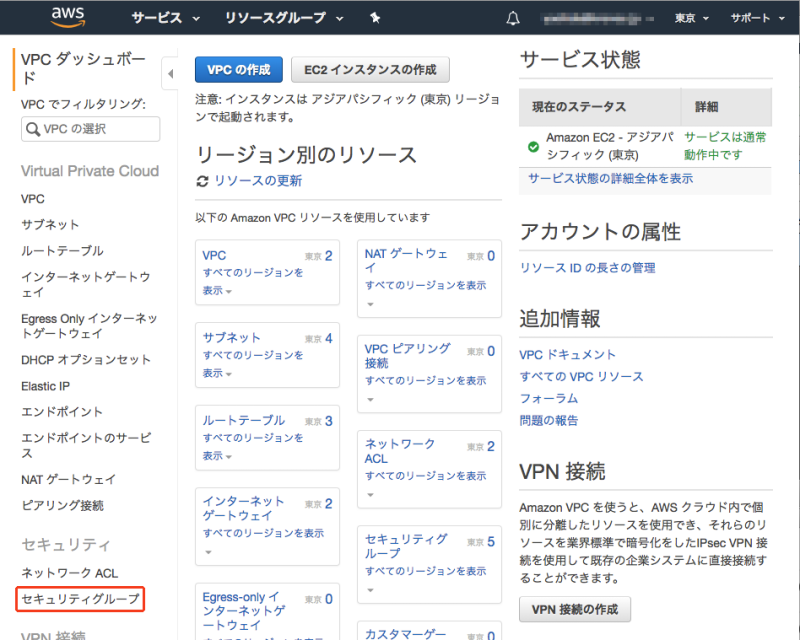Viewport: 800px width, 640px height.
Task: Click リソース ID の長さの管理 link
Action: 587,267
